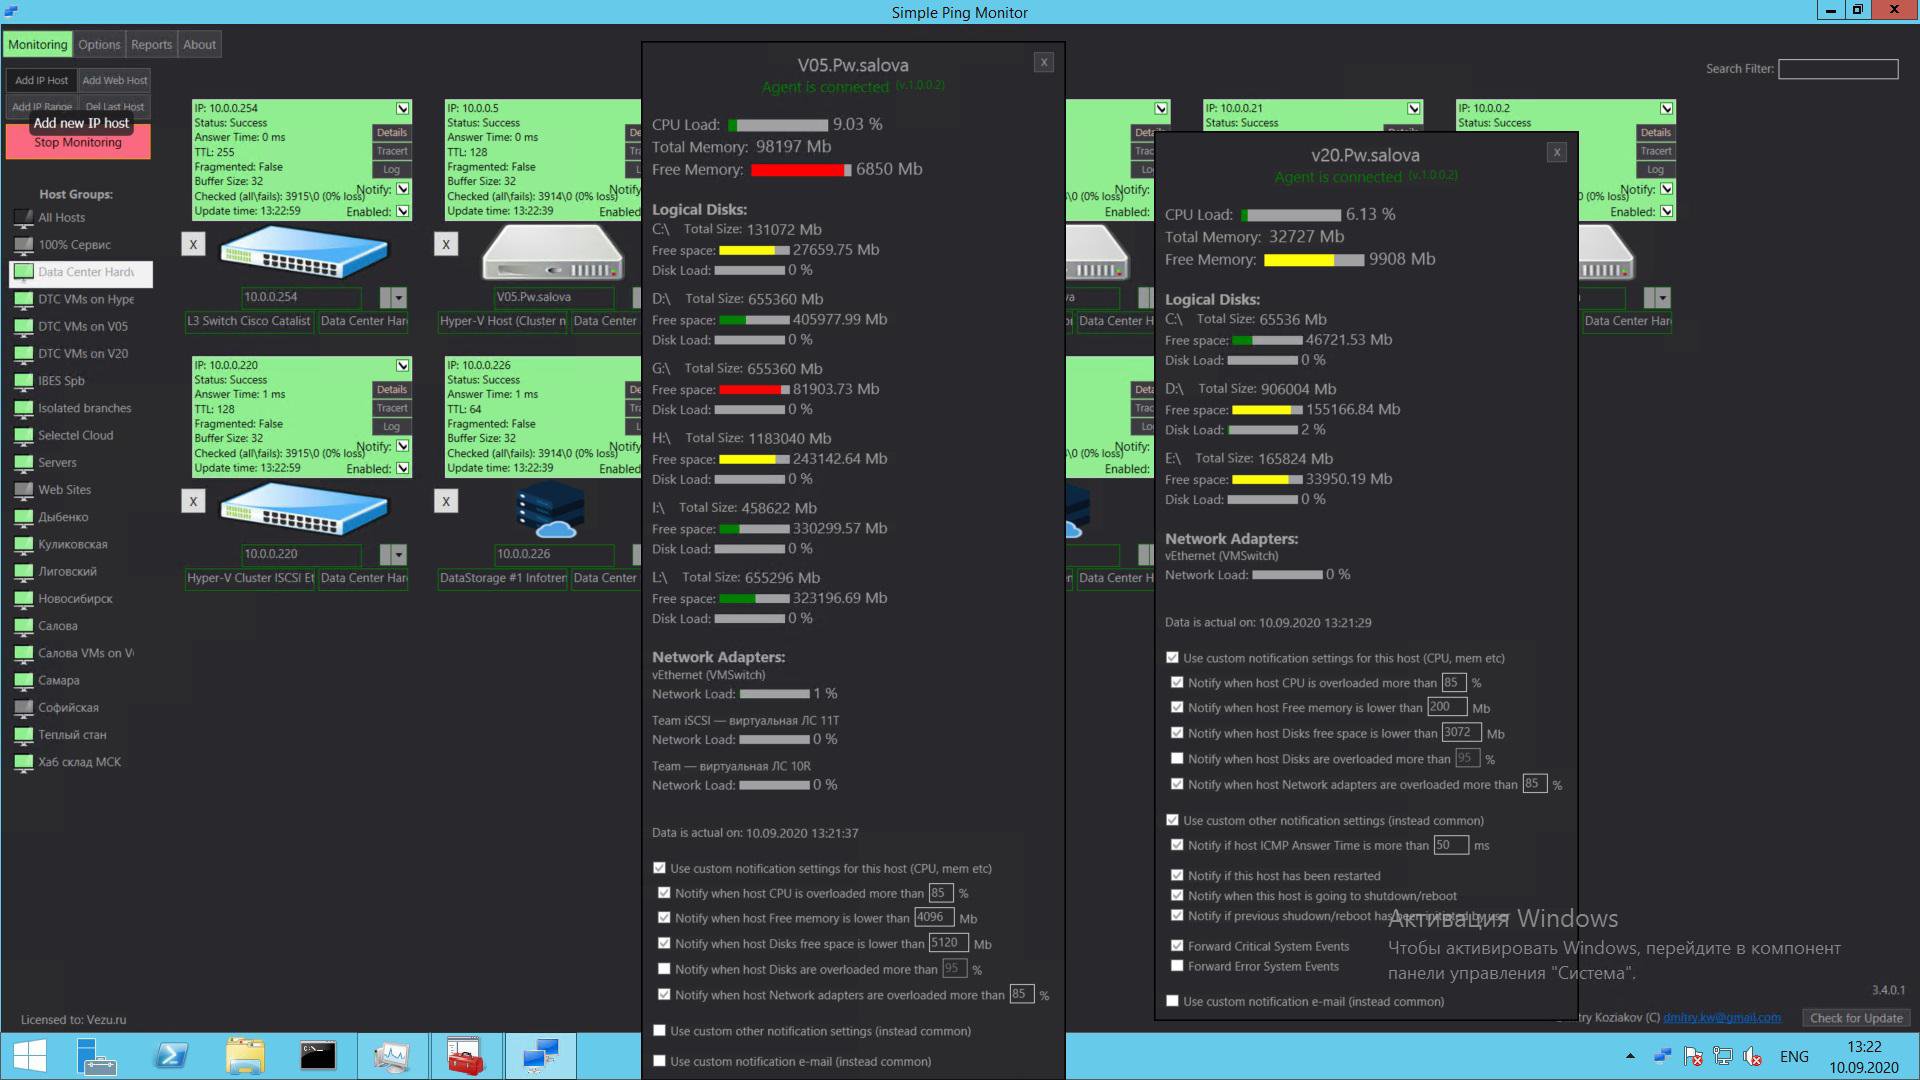Toggle Notify checkbox for host 10.0.0.254
Screen dimensions: 1920x1080
click(402, 189)
